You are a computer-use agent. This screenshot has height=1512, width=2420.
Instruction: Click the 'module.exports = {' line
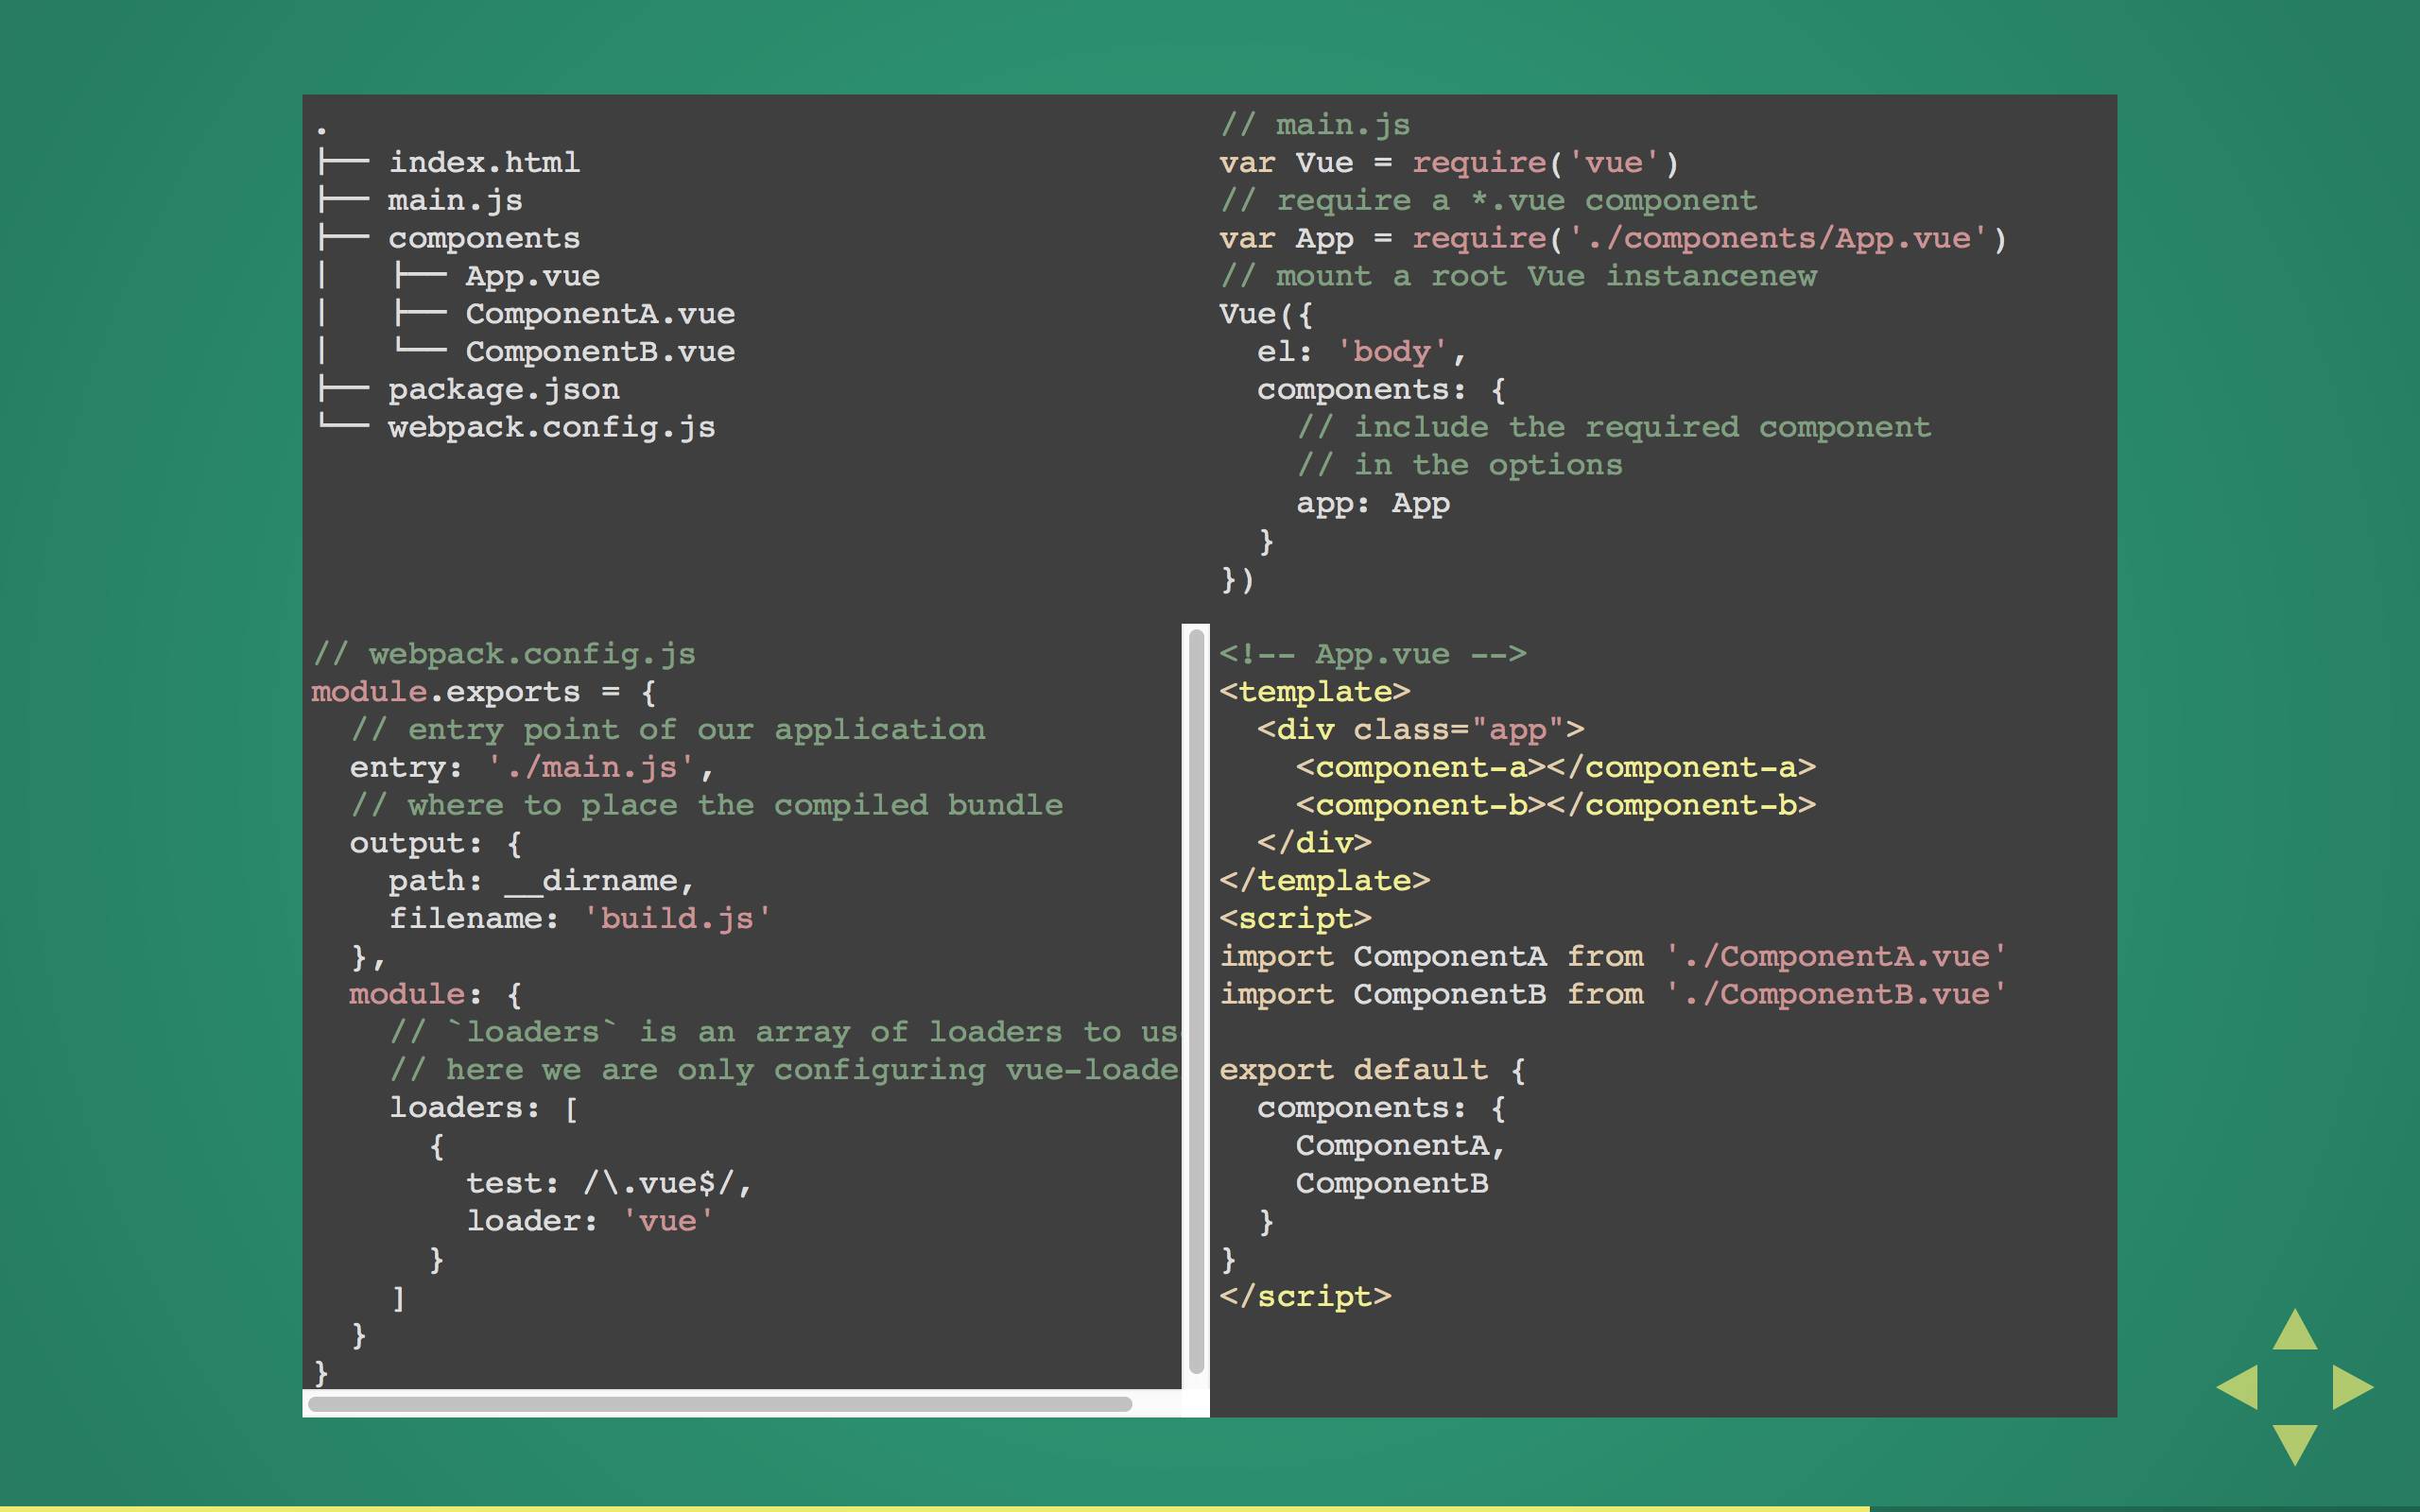pyautogui.click(x=484, y=692)
